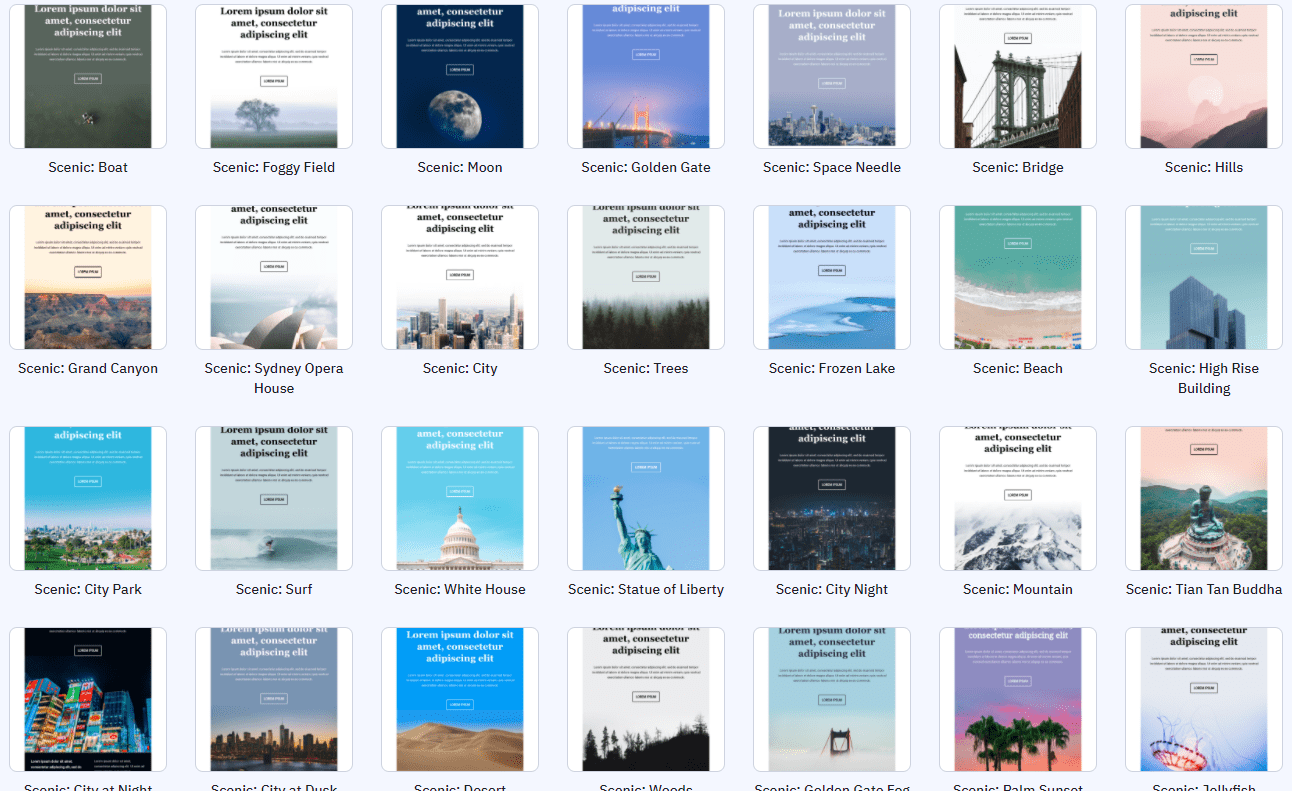The image size is (1292, 791).
Task: Open the Scenic: Bridge template thumbnail
Action: pos(1018,77)
